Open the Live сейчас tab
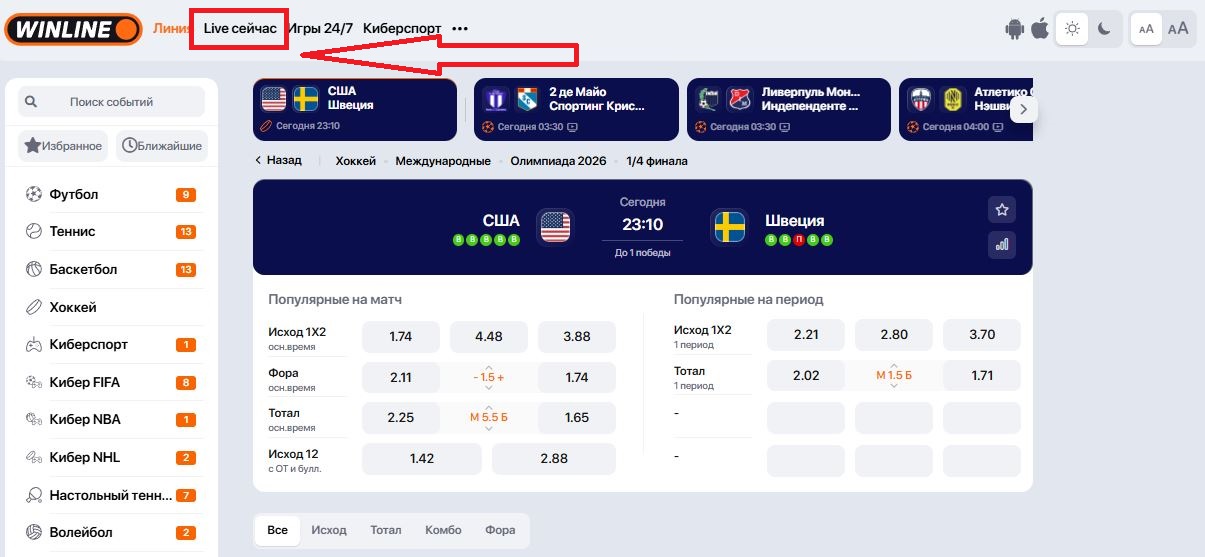This screenshot has height=557, width=1205. pos(240,29)
